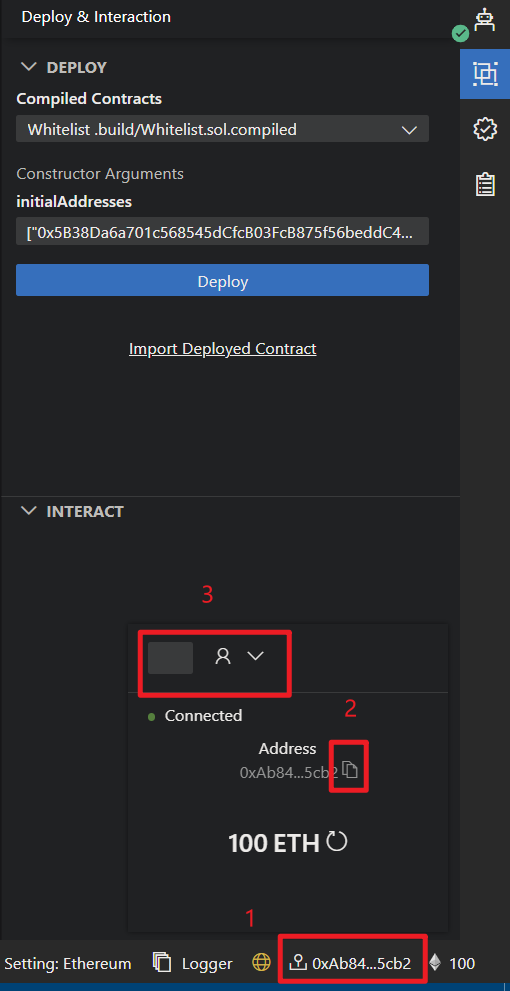
Task: Click Setting: Ethereum in status bar
Action: [x=67, y=963]
